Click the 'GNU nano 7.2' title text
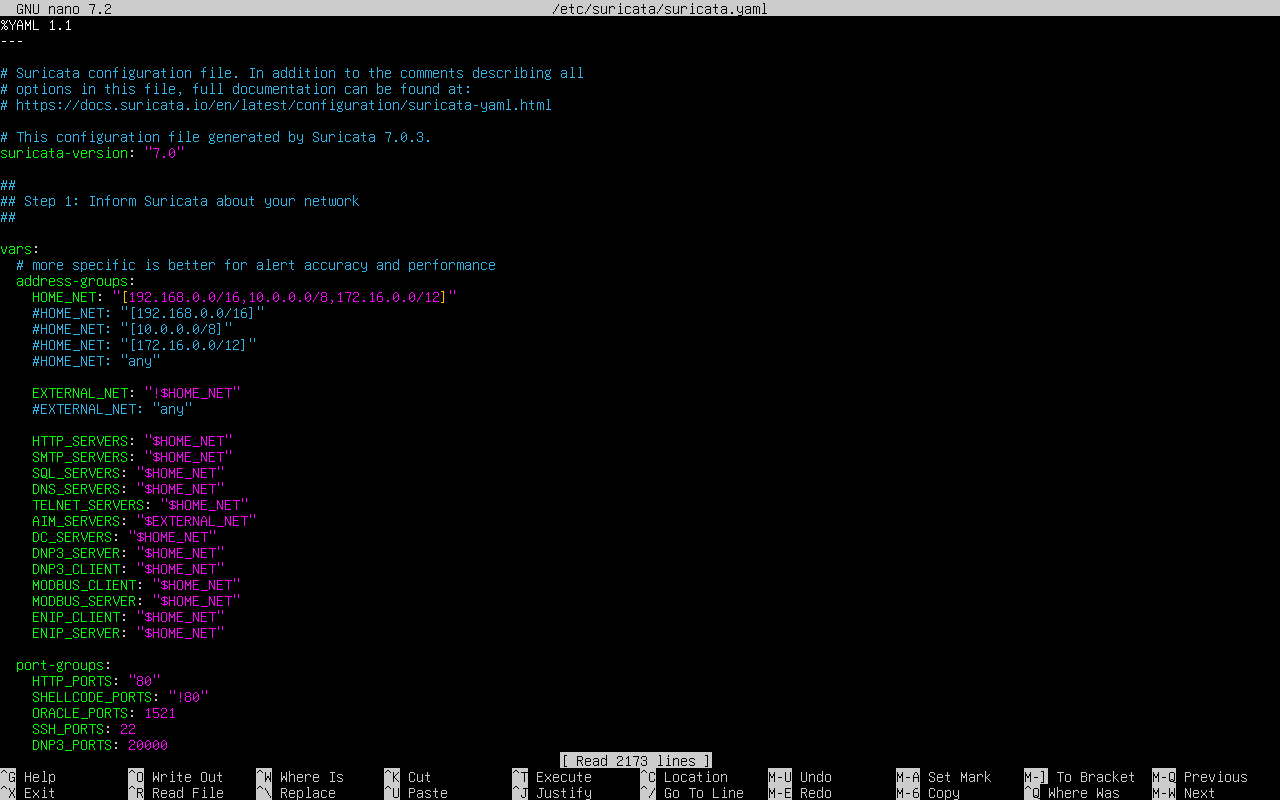This screenshot has height=800, width=1280. pyautogui.click(x=64, y=9)
